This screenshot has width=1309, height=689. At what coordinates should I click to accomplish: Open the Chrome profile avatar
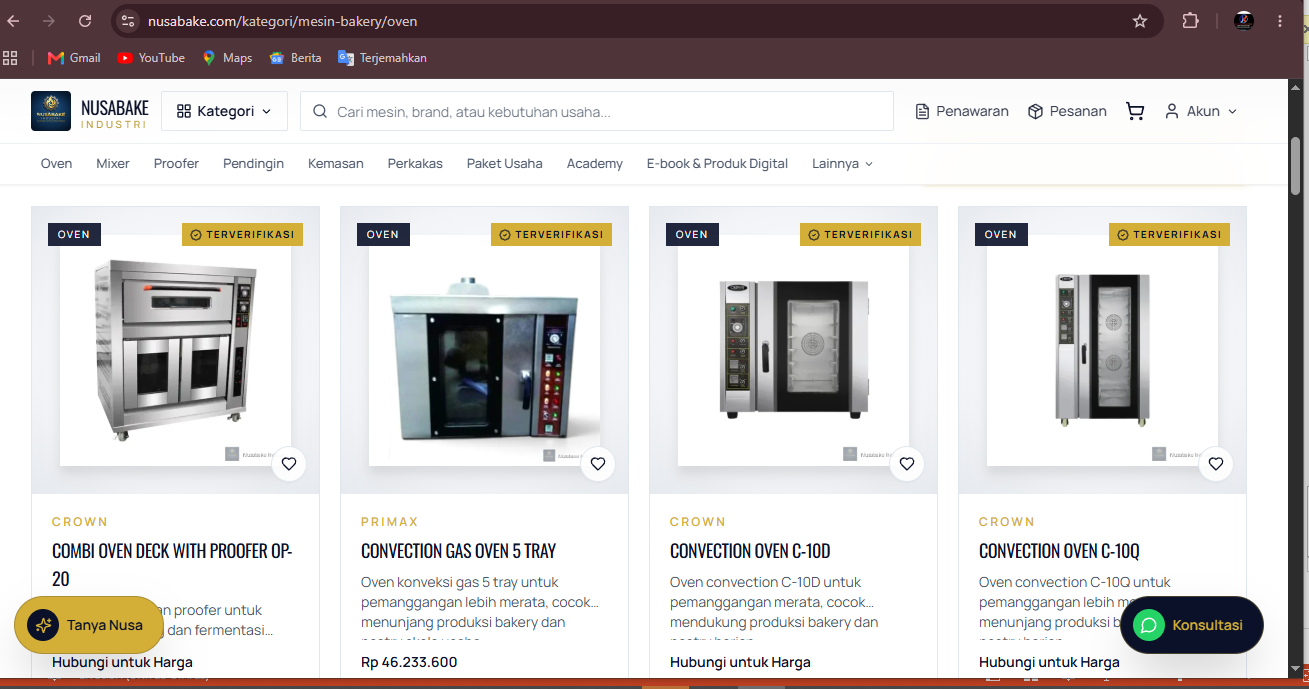pyautogui.click(x=1244, y=21)
